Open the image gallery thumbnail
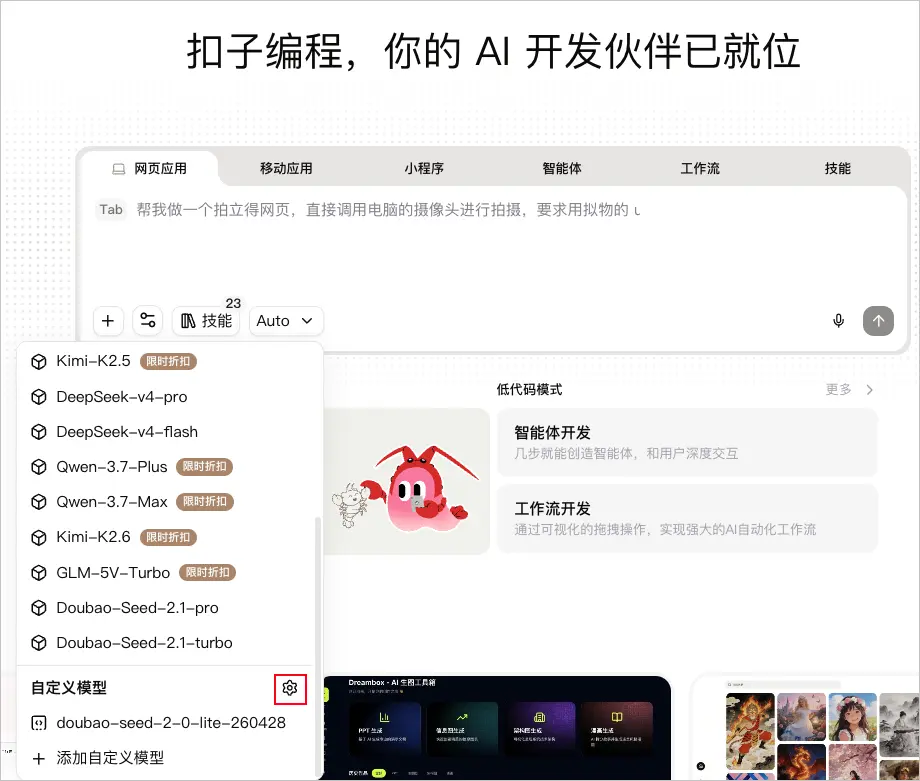This screenshot has width=920, height=781. click(x=807, y=729)
